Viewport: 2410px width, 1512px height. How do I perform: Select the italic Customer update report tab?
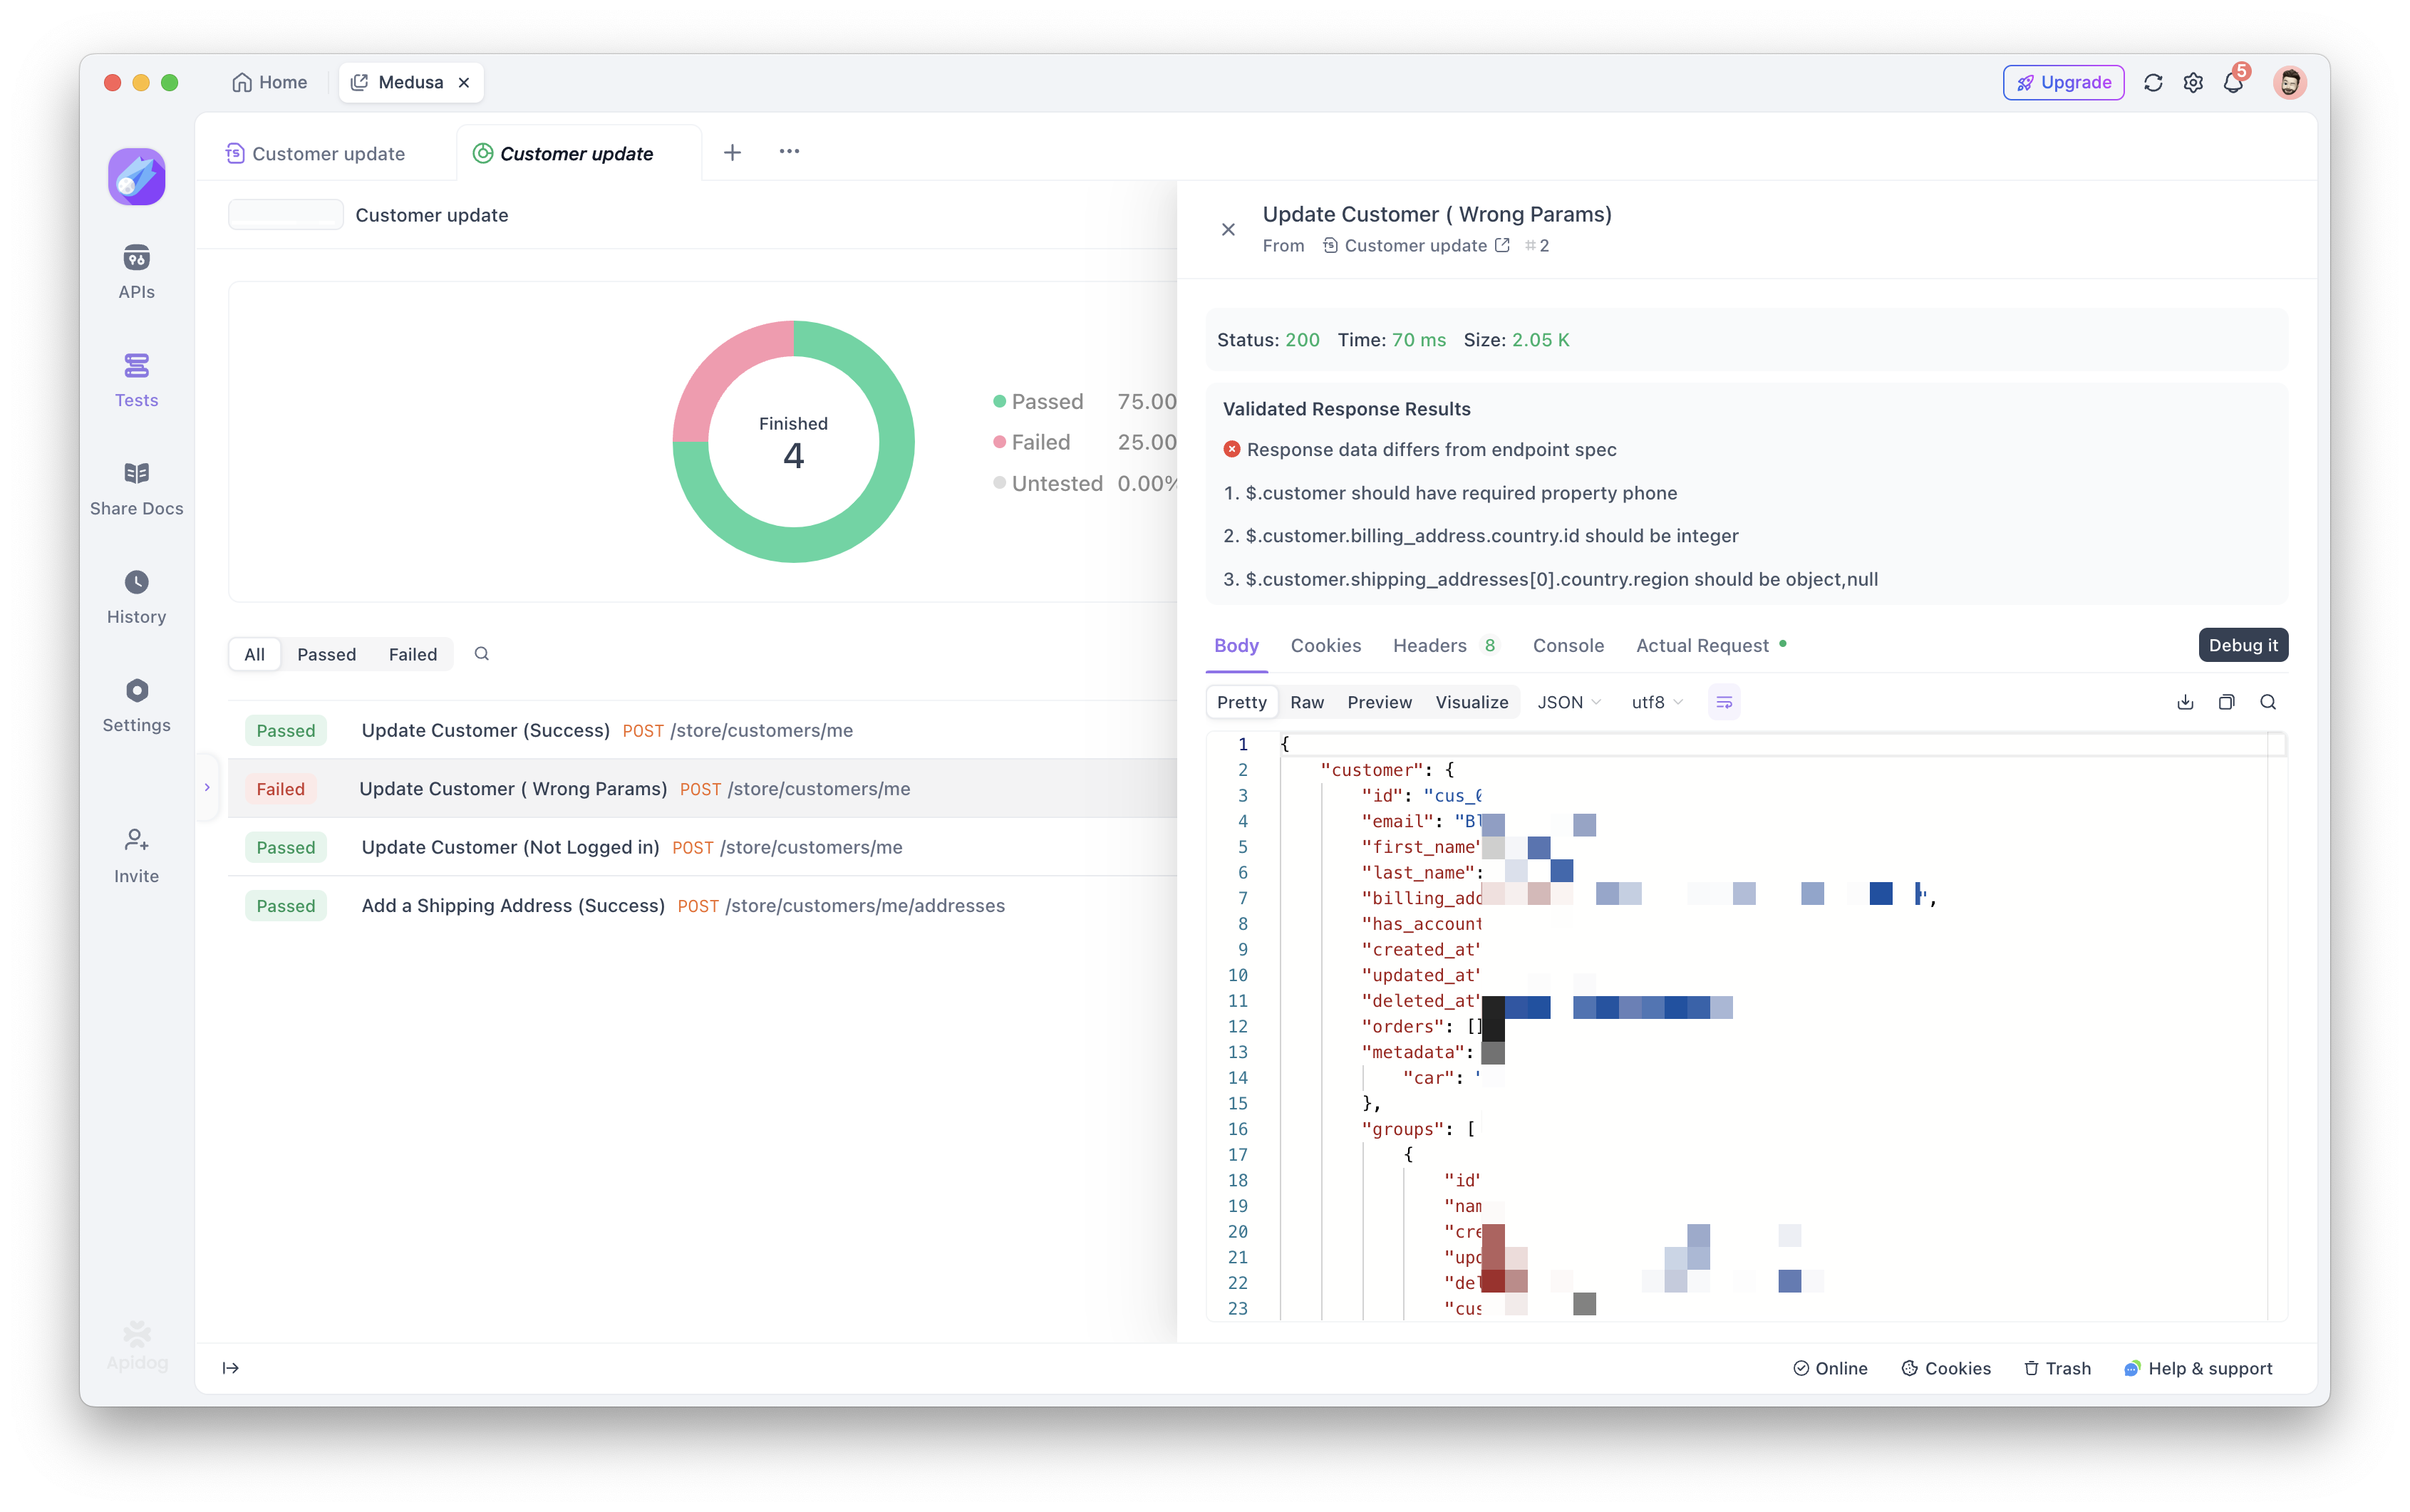[x=578, y=153]
